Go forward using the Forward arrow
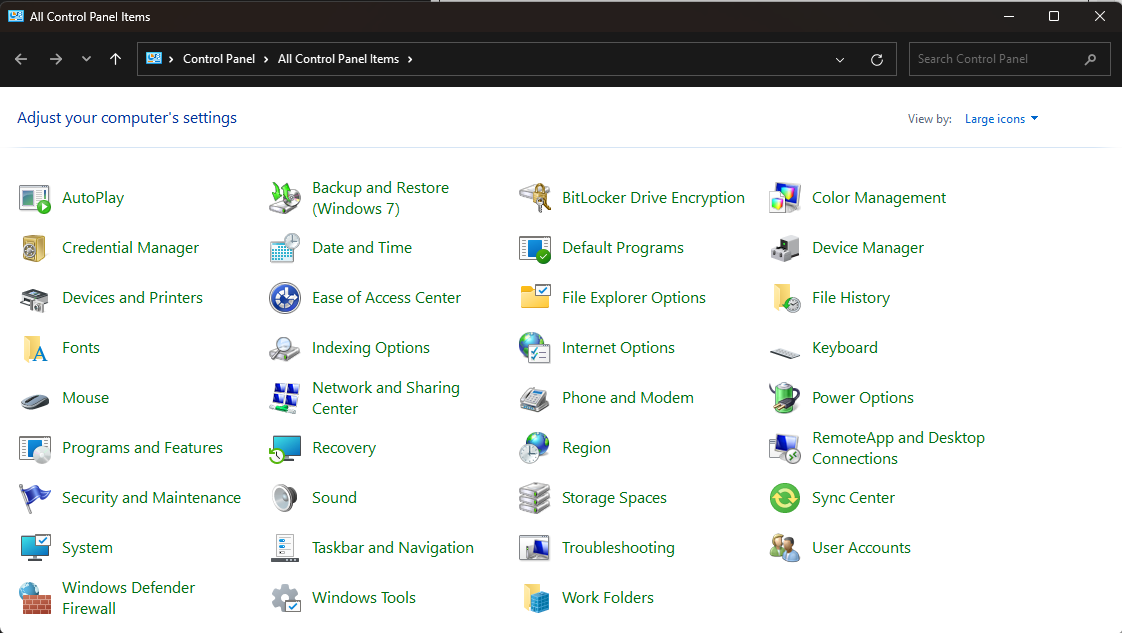The height and width of the screenshot is (633, 1122). coord(56,59)
